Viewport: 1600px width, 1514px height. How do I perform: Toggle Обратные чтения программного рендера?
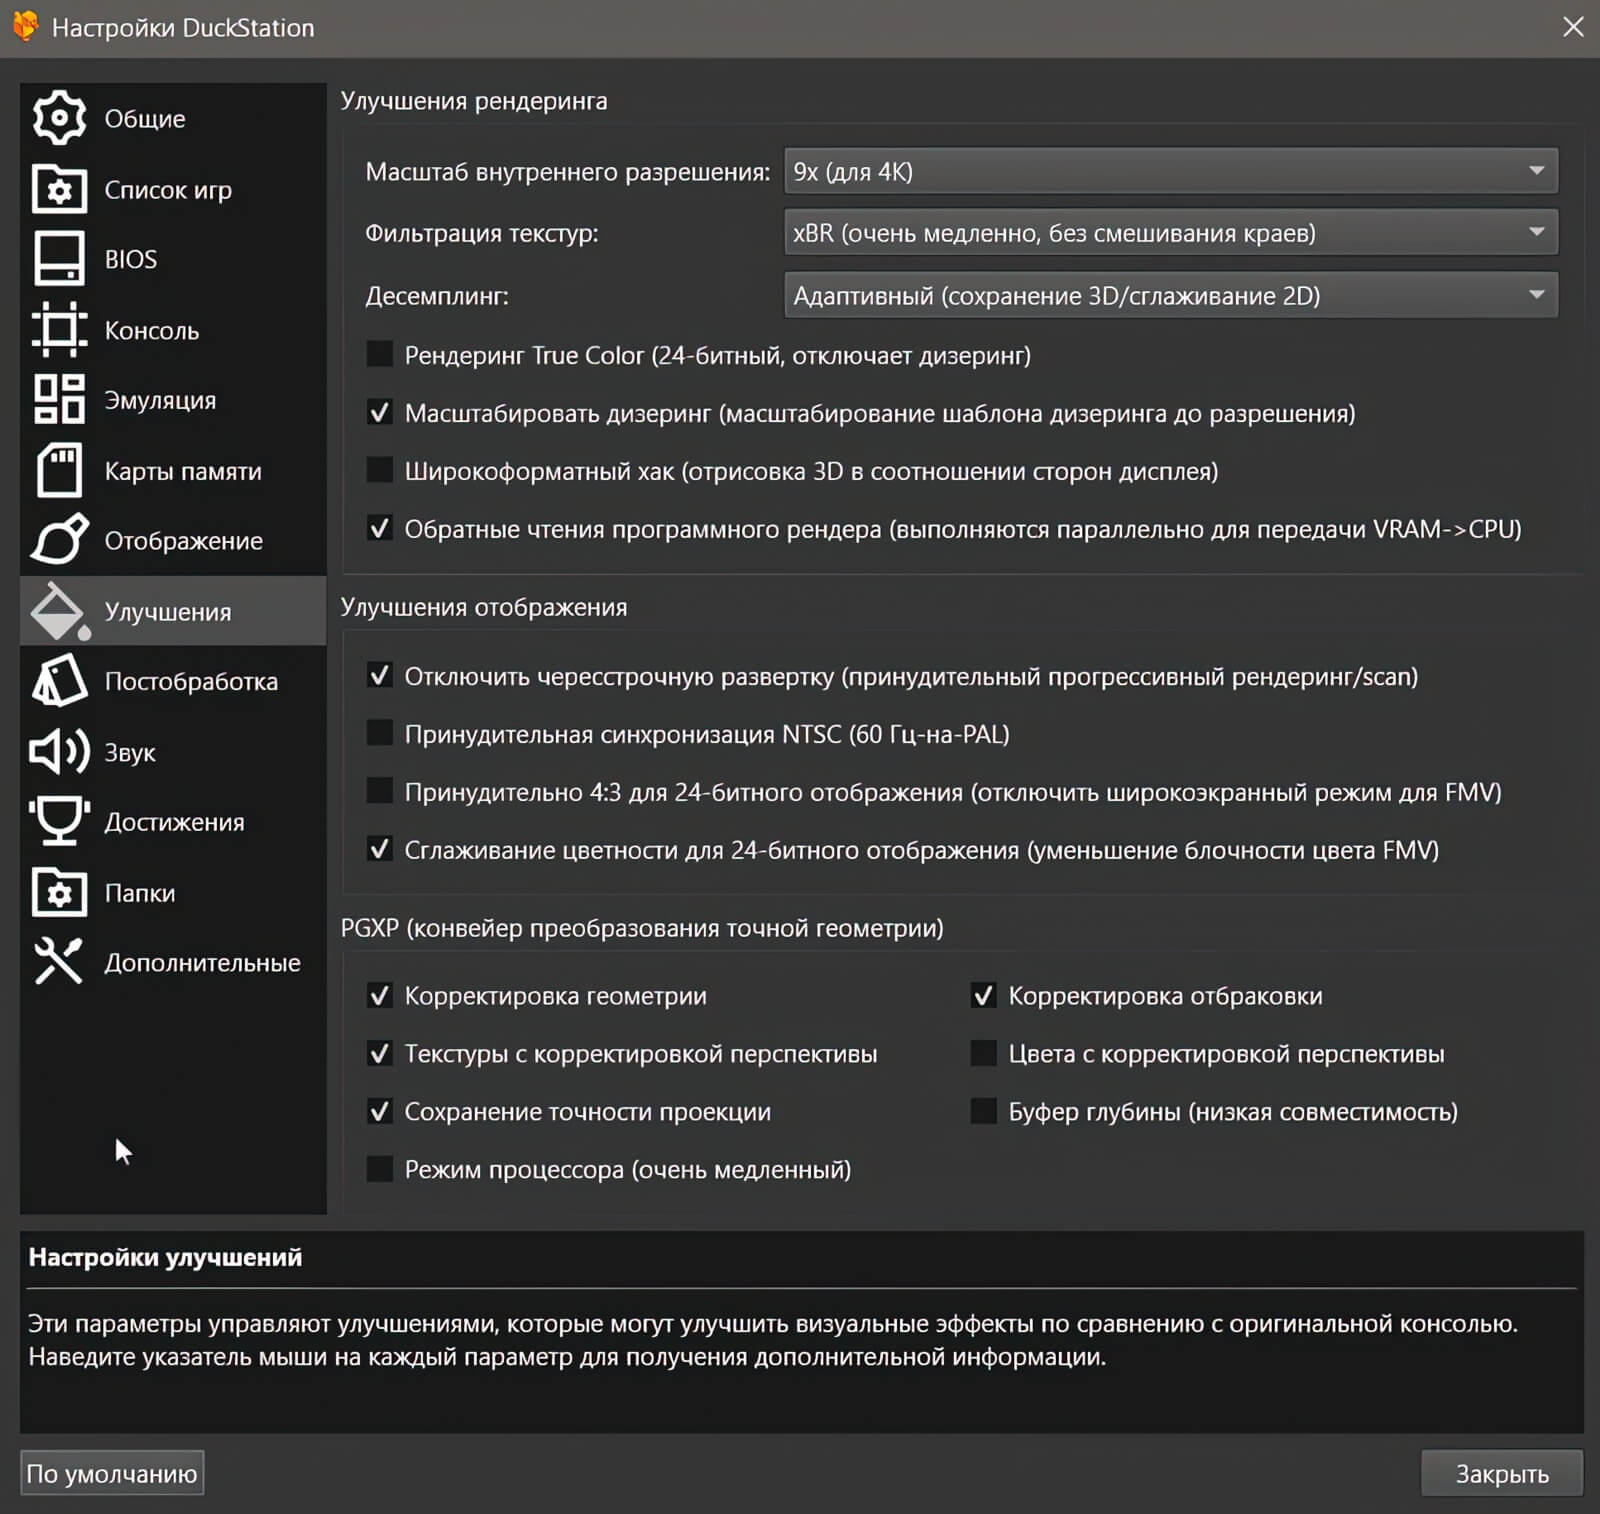click(380, 528)
